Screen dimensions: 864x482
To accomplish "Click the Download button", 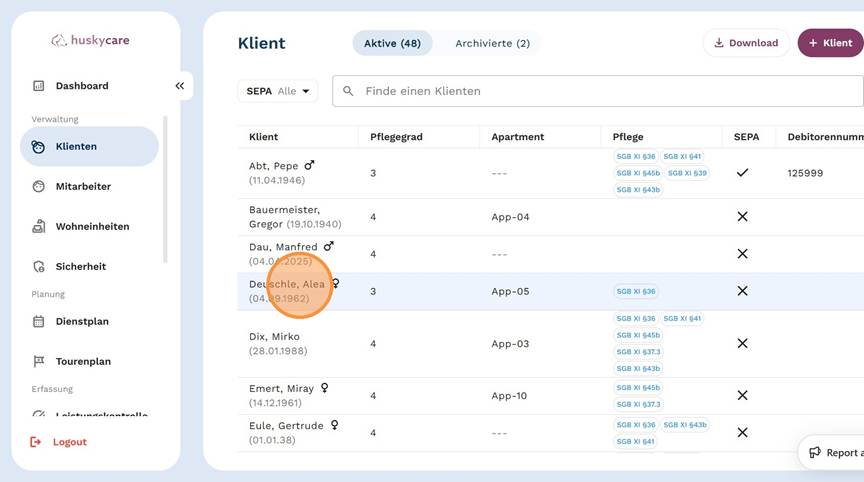I will (746, 43).
